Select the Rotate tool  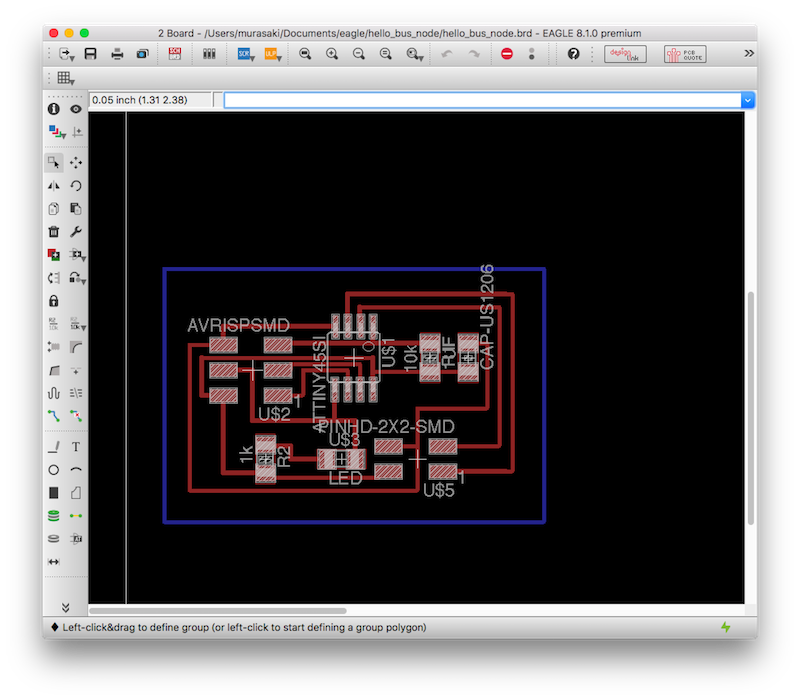(x=76, y=186)
